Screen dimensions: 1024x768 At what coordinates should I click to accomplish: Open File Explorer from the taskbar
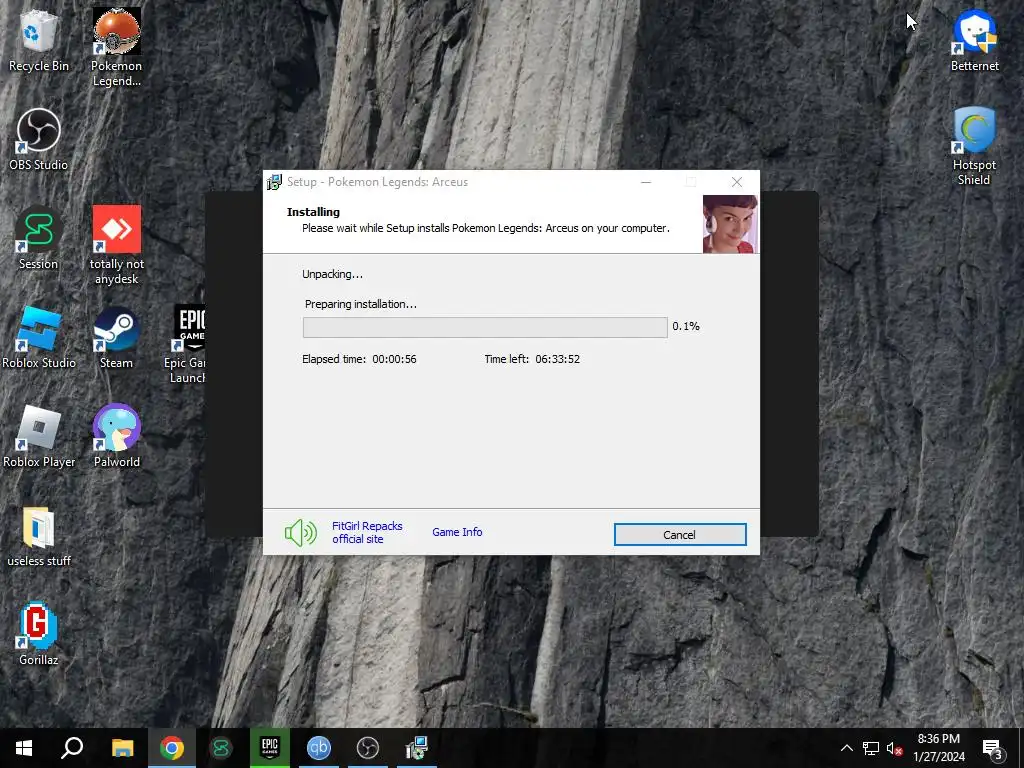coord(122,748)
